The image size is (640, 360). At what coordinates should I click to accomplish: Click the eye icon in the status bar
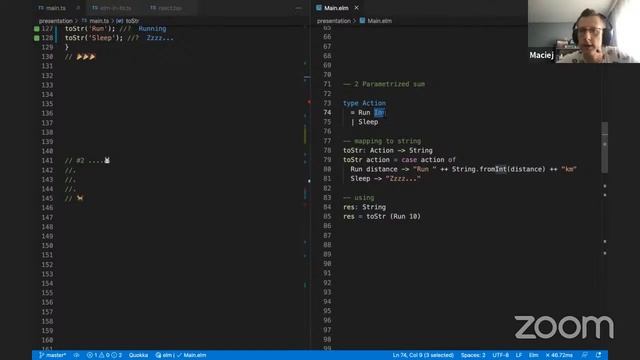point(76,355)
